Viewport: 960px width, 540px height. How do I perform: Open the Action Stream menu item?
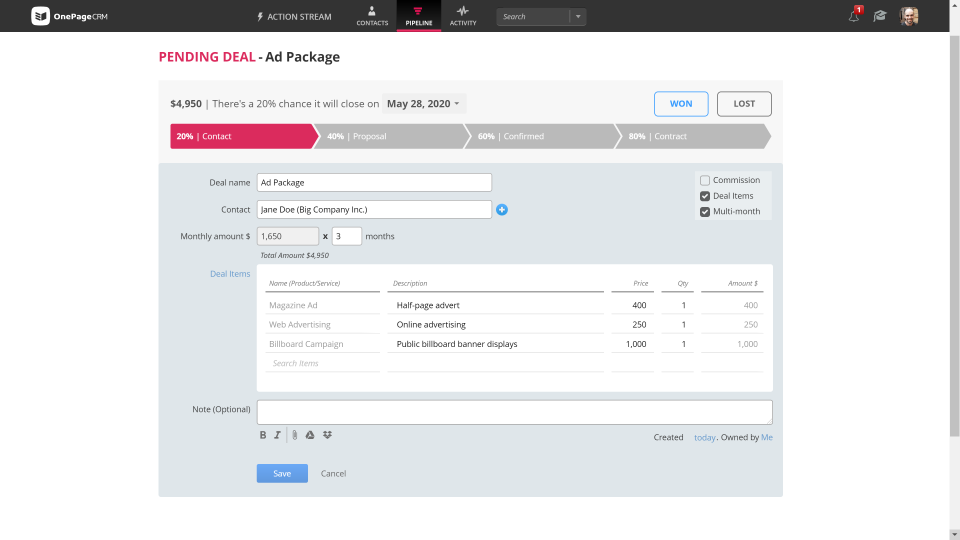click(x=294, y=17)
